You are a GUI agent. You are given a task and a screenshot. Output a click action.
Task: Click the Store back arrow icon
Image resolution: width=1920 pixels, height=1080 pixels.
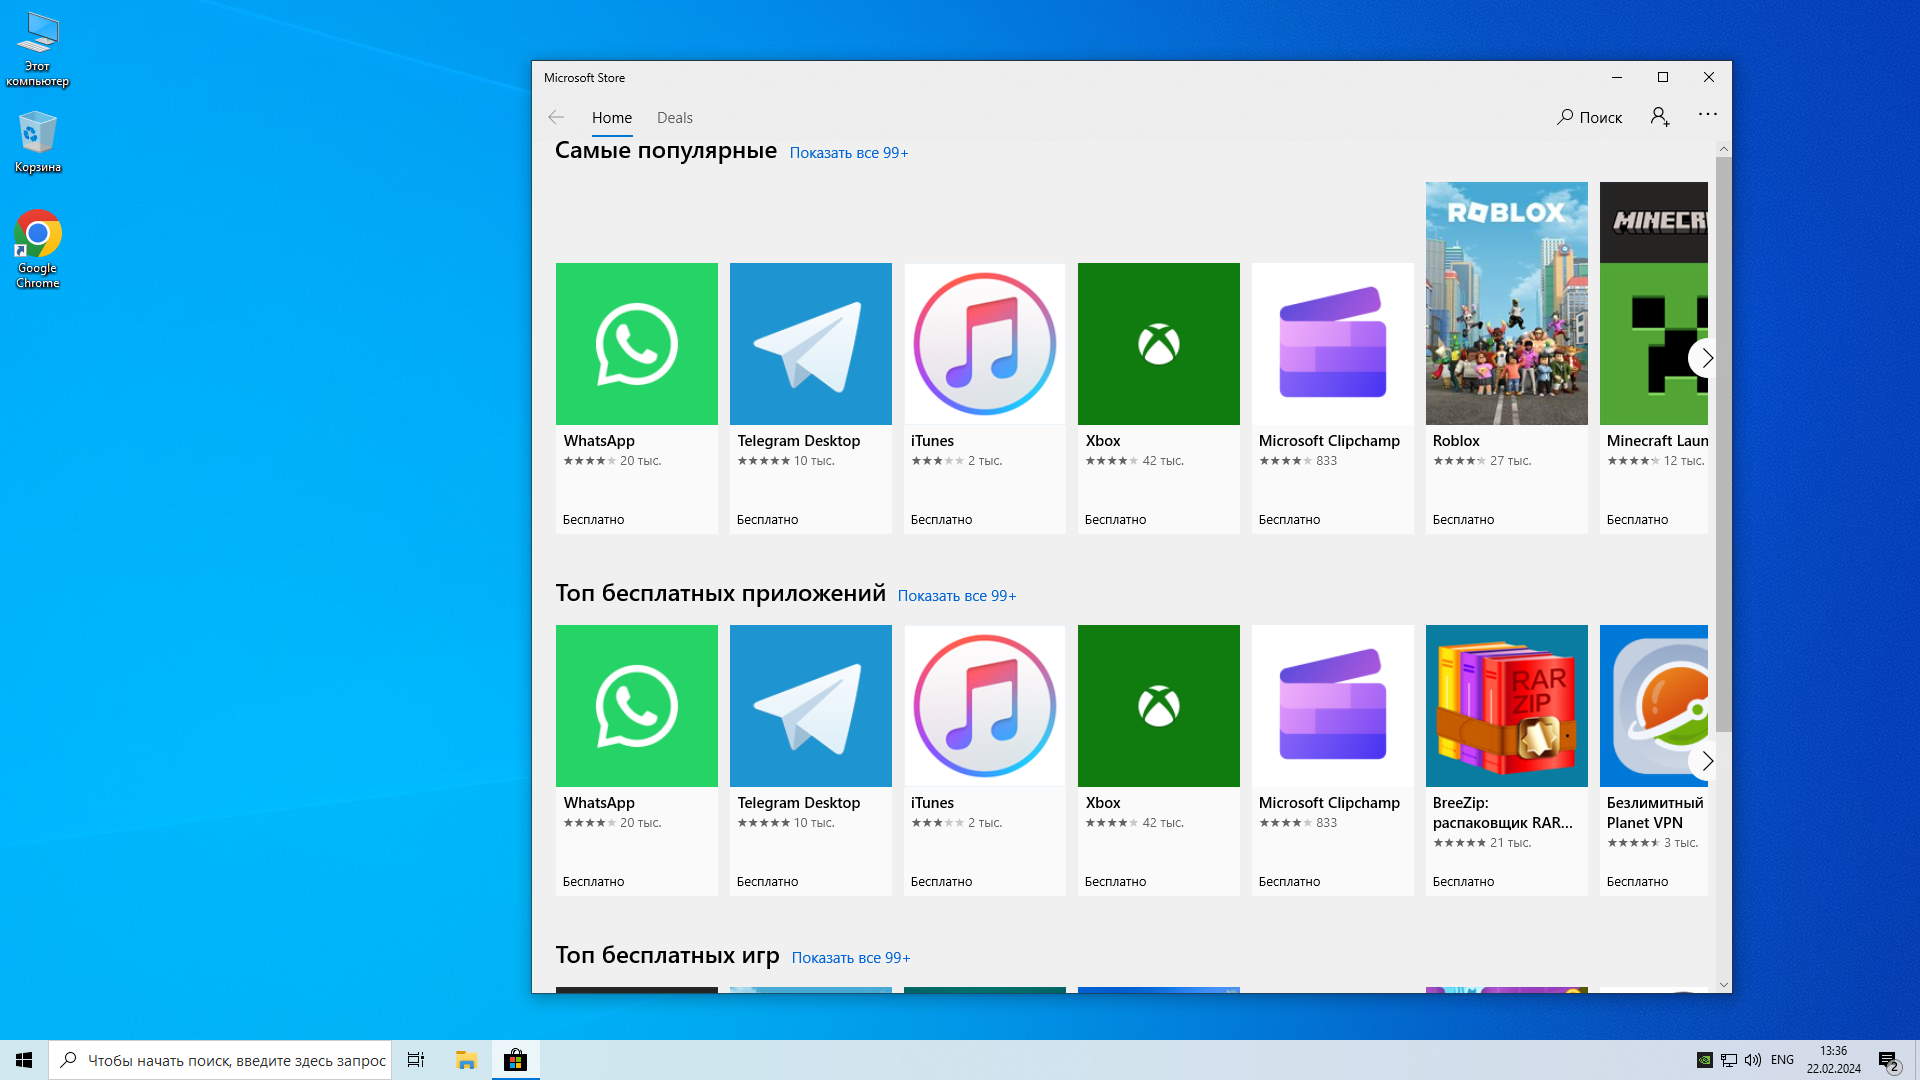[556, 118]
